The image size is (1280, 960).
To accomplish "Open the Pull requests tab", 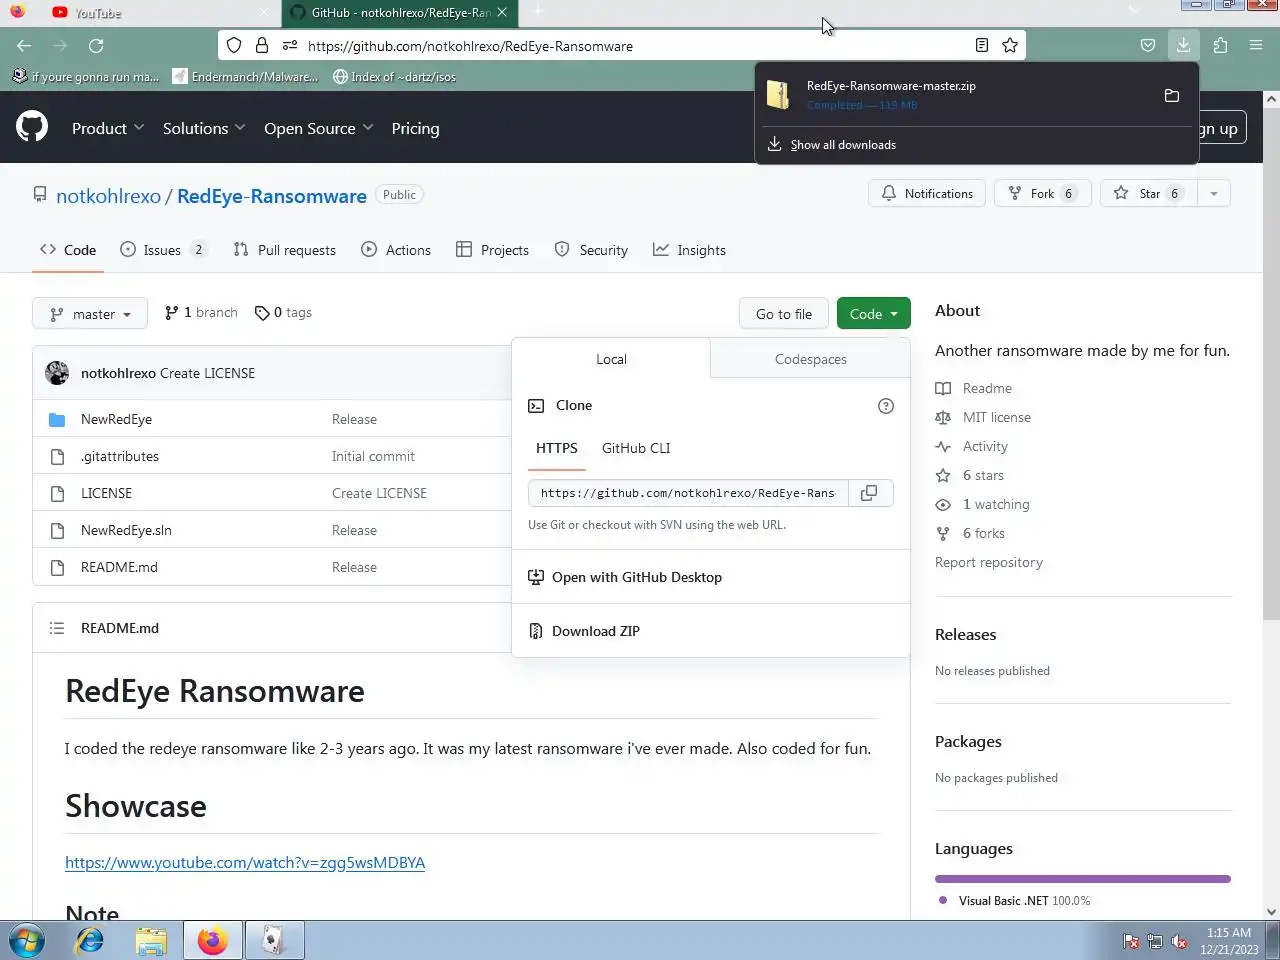I will point(285,250).
